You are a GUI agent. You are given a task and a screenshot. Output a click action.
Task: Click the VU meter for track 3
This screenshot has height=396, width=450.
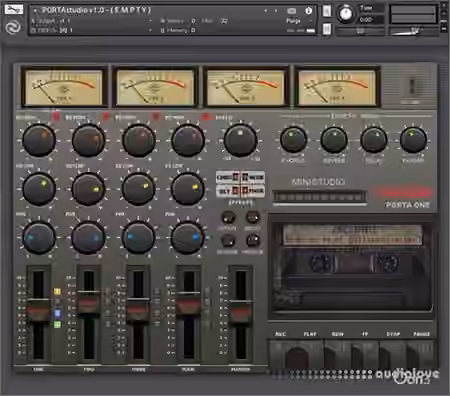(246, 87)
